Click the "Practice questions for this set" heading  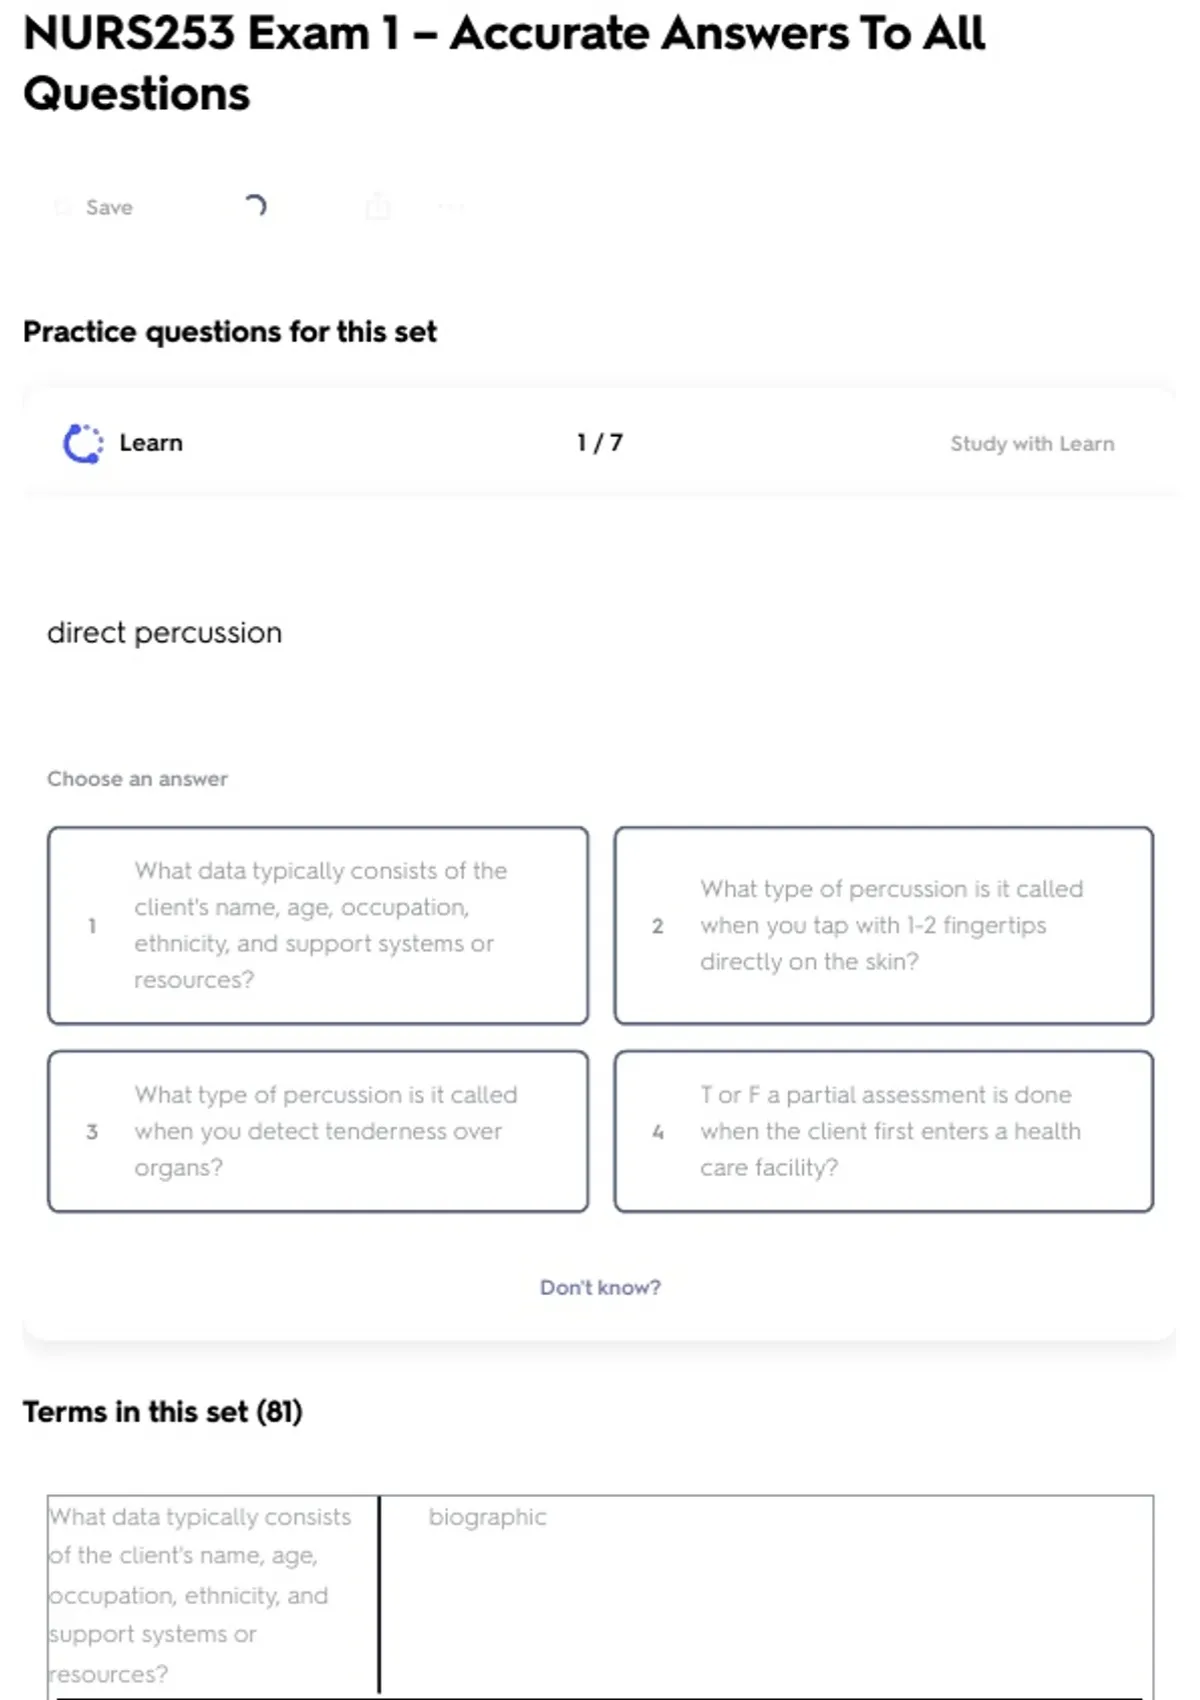click(x=230, y=332)
